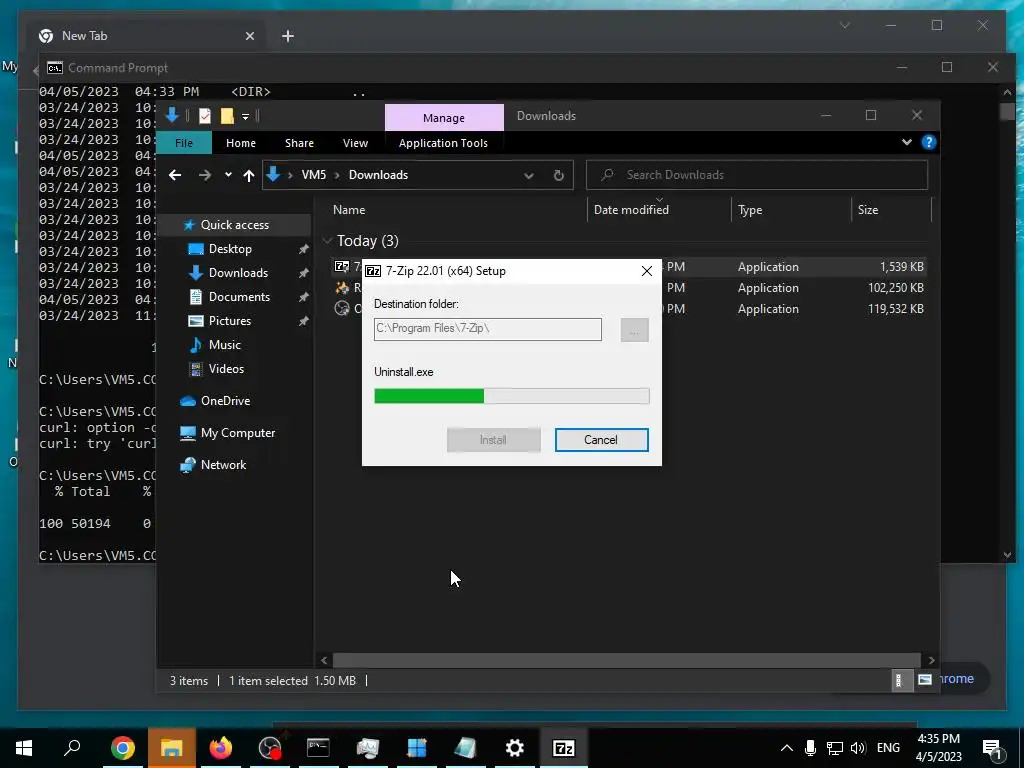The width and height of the screenshot is (1024, 768).
Task: Open Documents in navigation pane
Action: pos(239,297)
